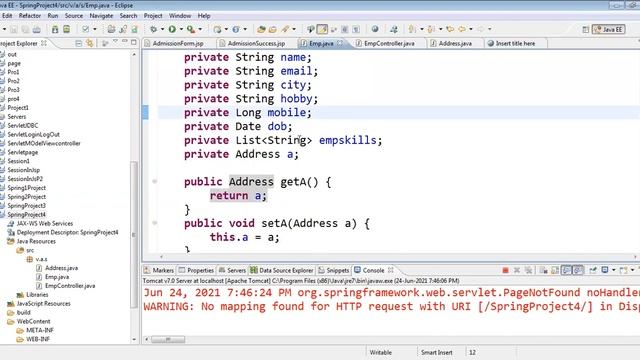640x360 pixels.
Task: Open the Project menu
Action: [153, 16]
